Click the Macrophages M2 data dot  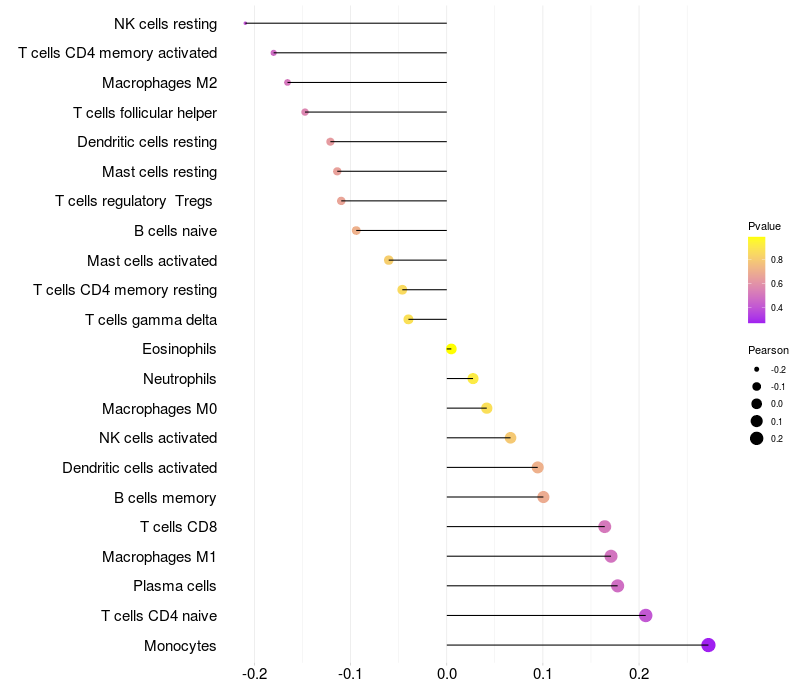(287, 83)
